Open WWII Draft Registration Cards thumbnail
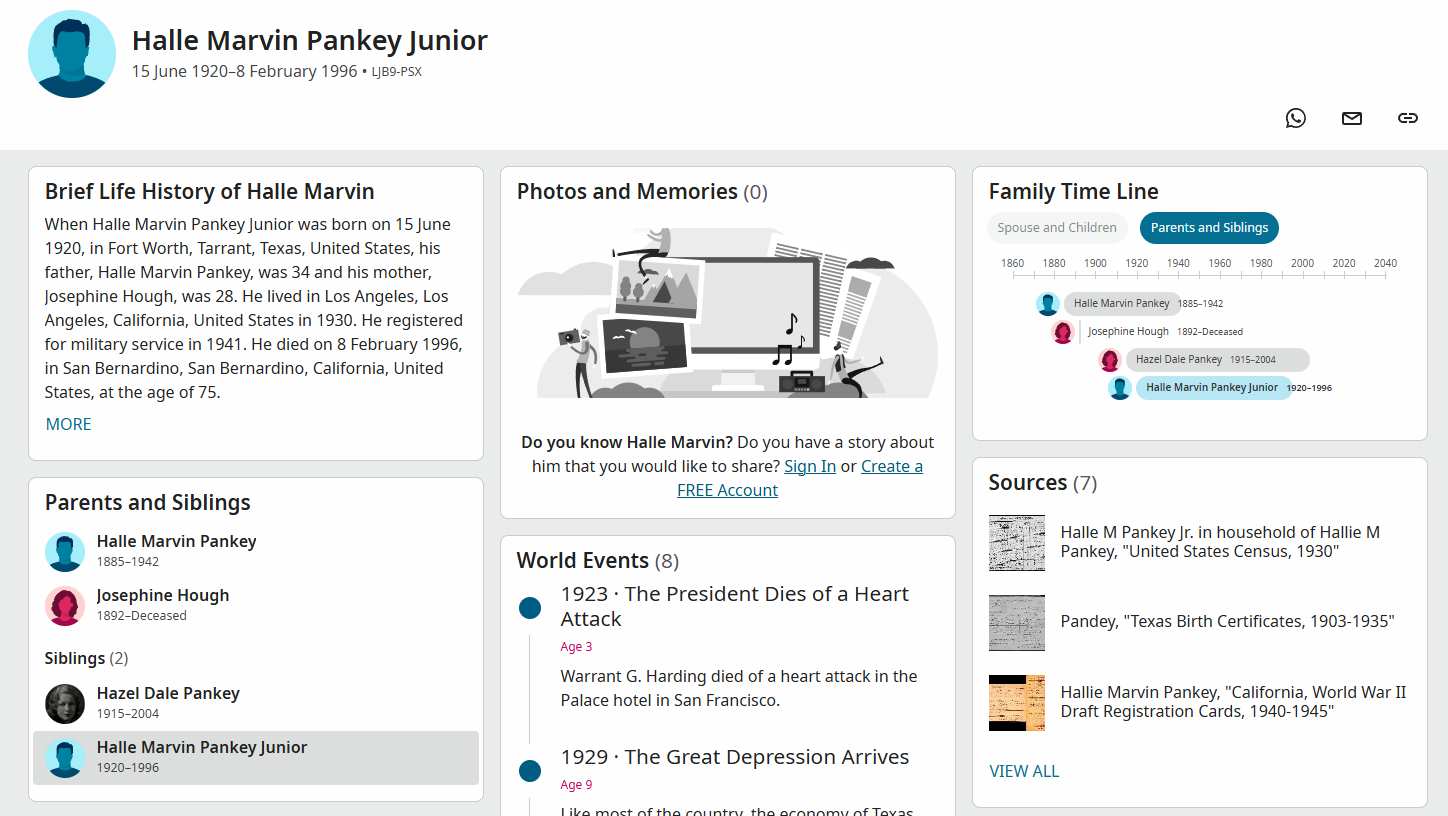This screenshot has width=1448, height=816. pyautogui.click(x=1017, y=703)
